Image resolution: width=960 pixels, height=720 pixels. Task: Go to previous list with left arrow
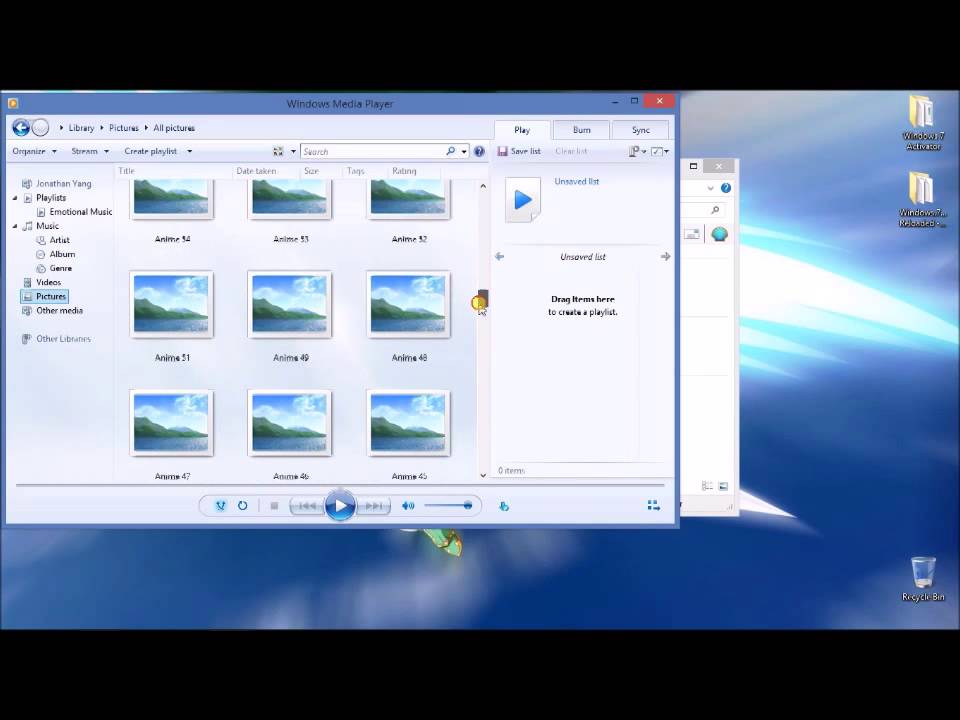click(500, 257)
